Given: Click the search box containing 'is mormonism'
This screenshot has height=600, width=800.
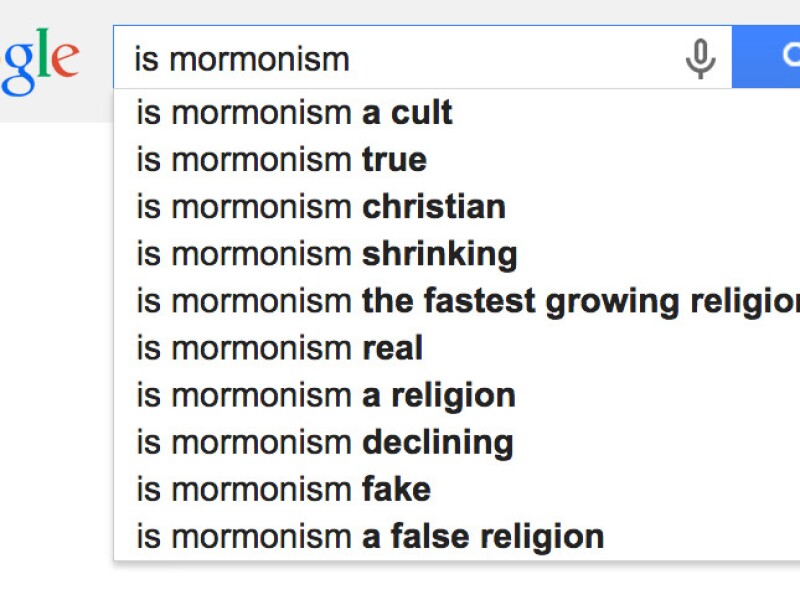Looking at the screenshot, I should [x=400, y=58].
